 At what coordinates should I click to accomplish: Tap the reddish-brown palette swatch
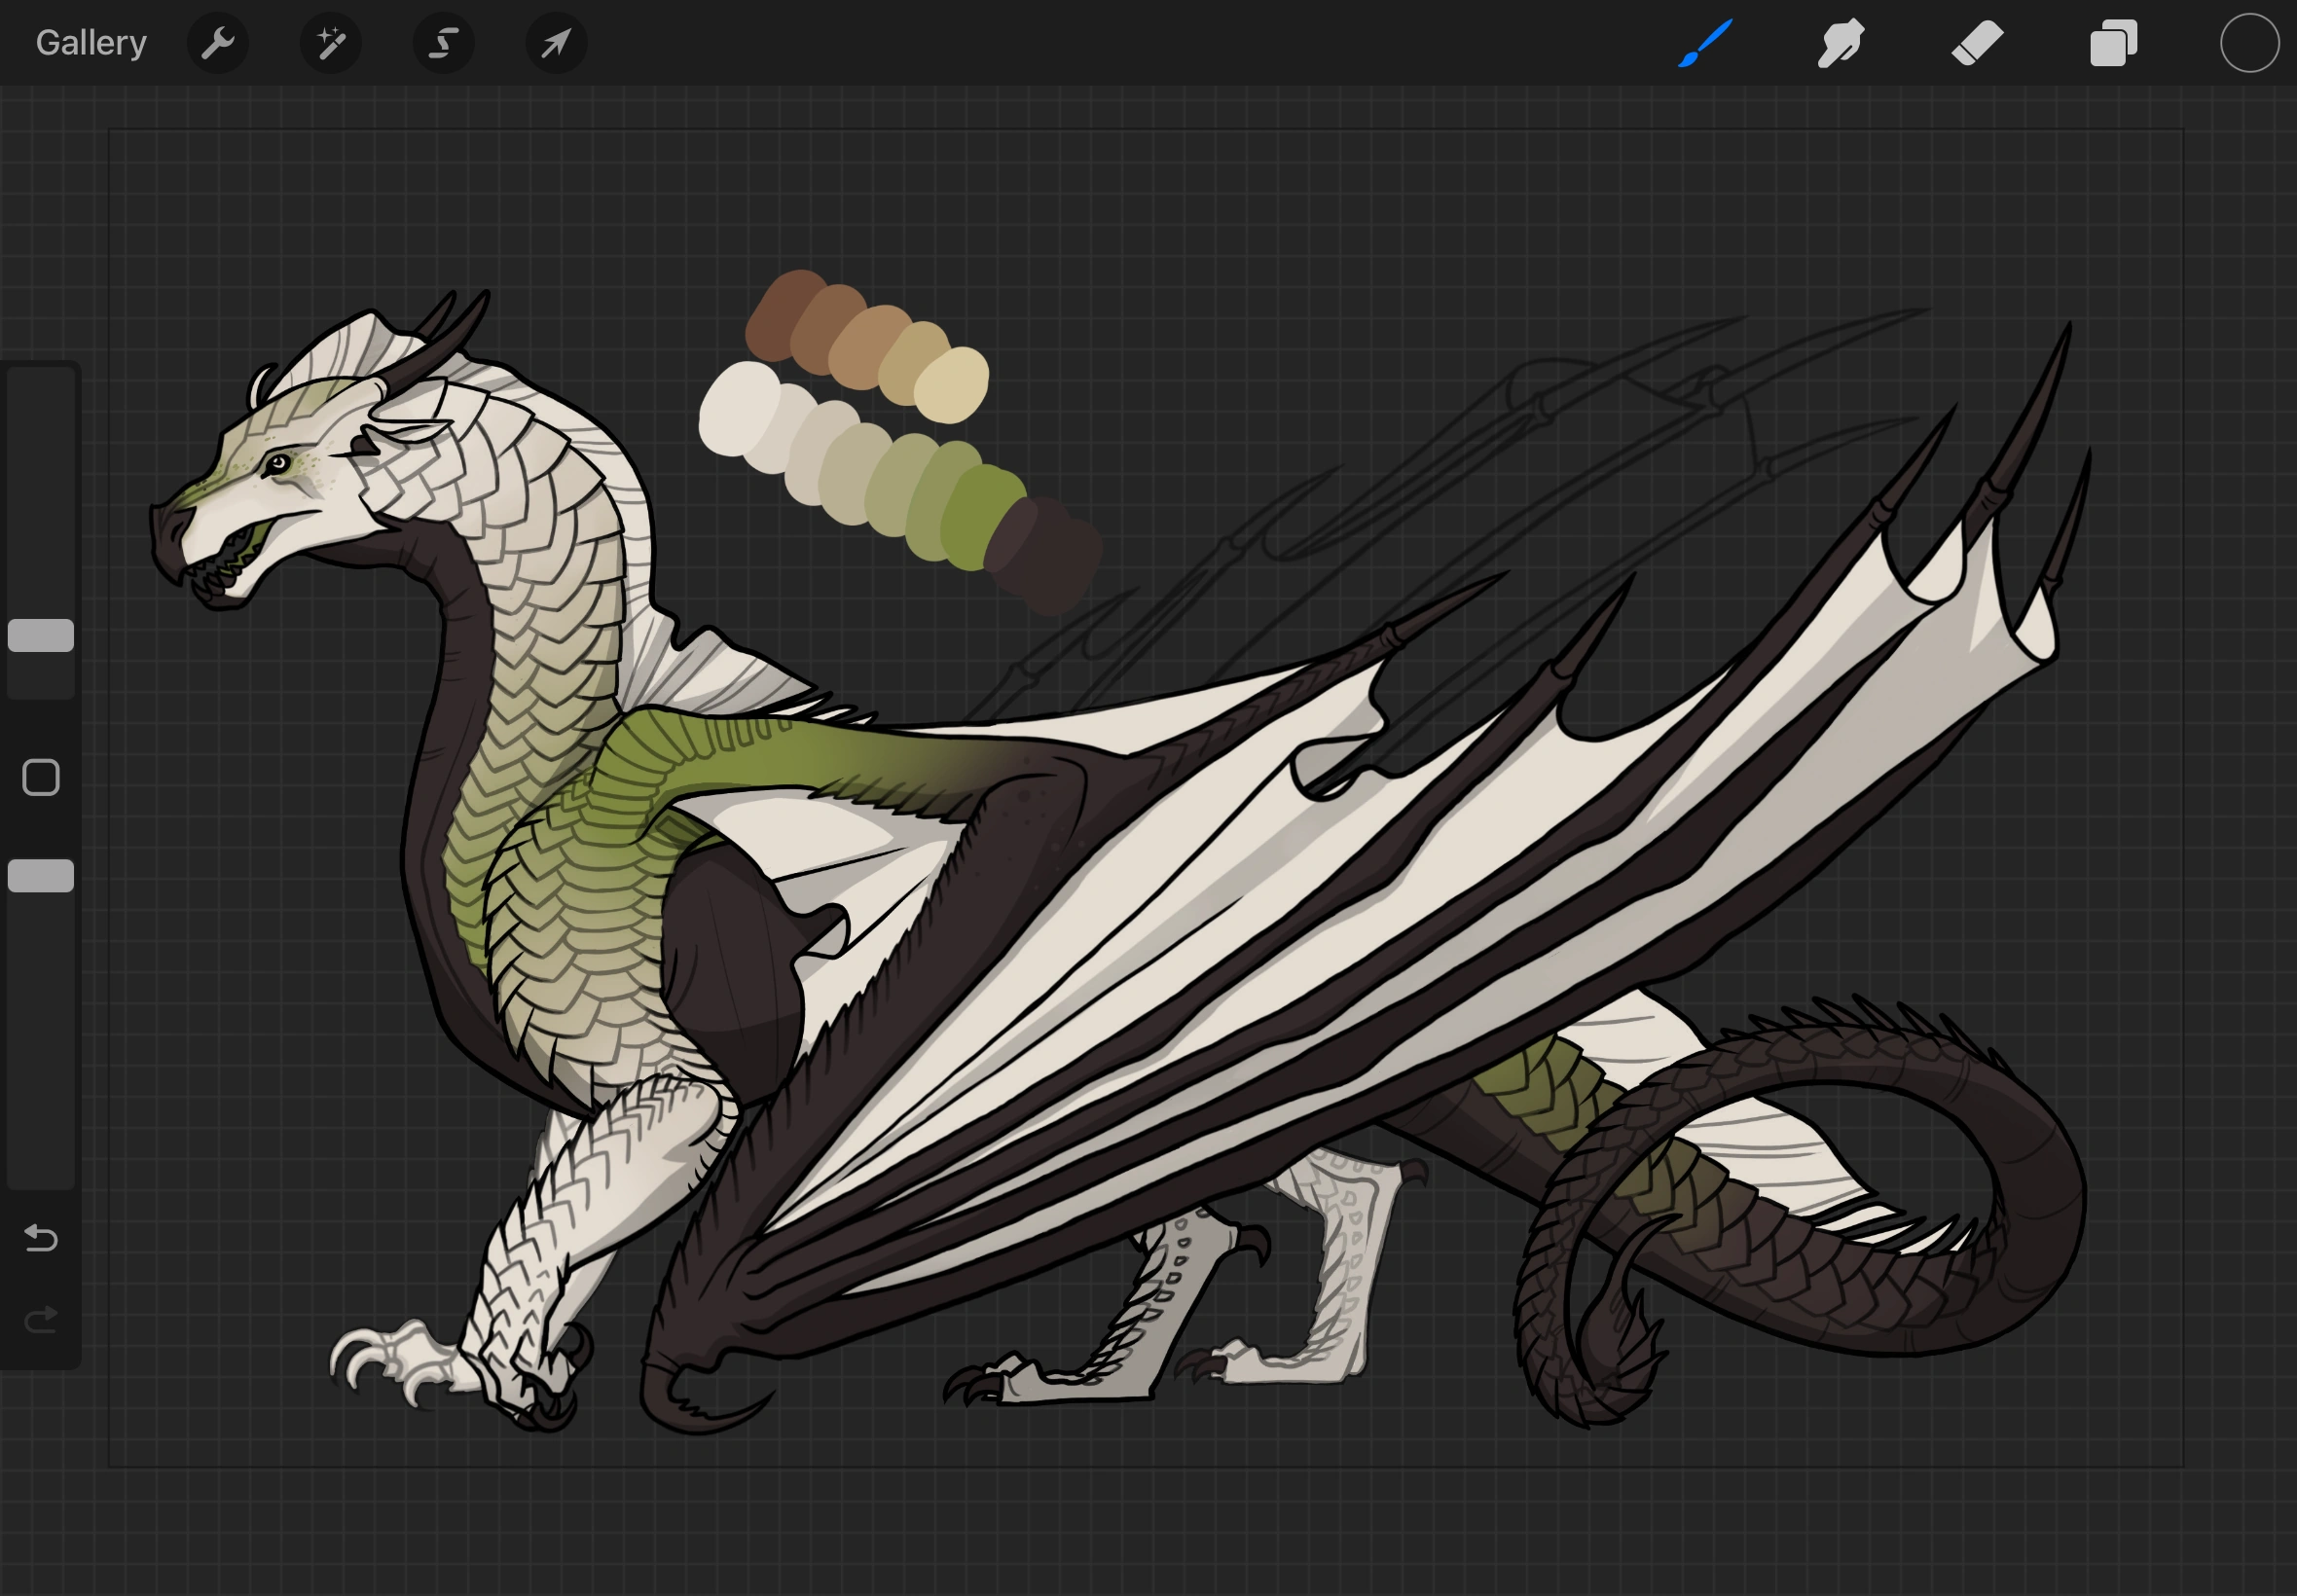tap(775, 315)
